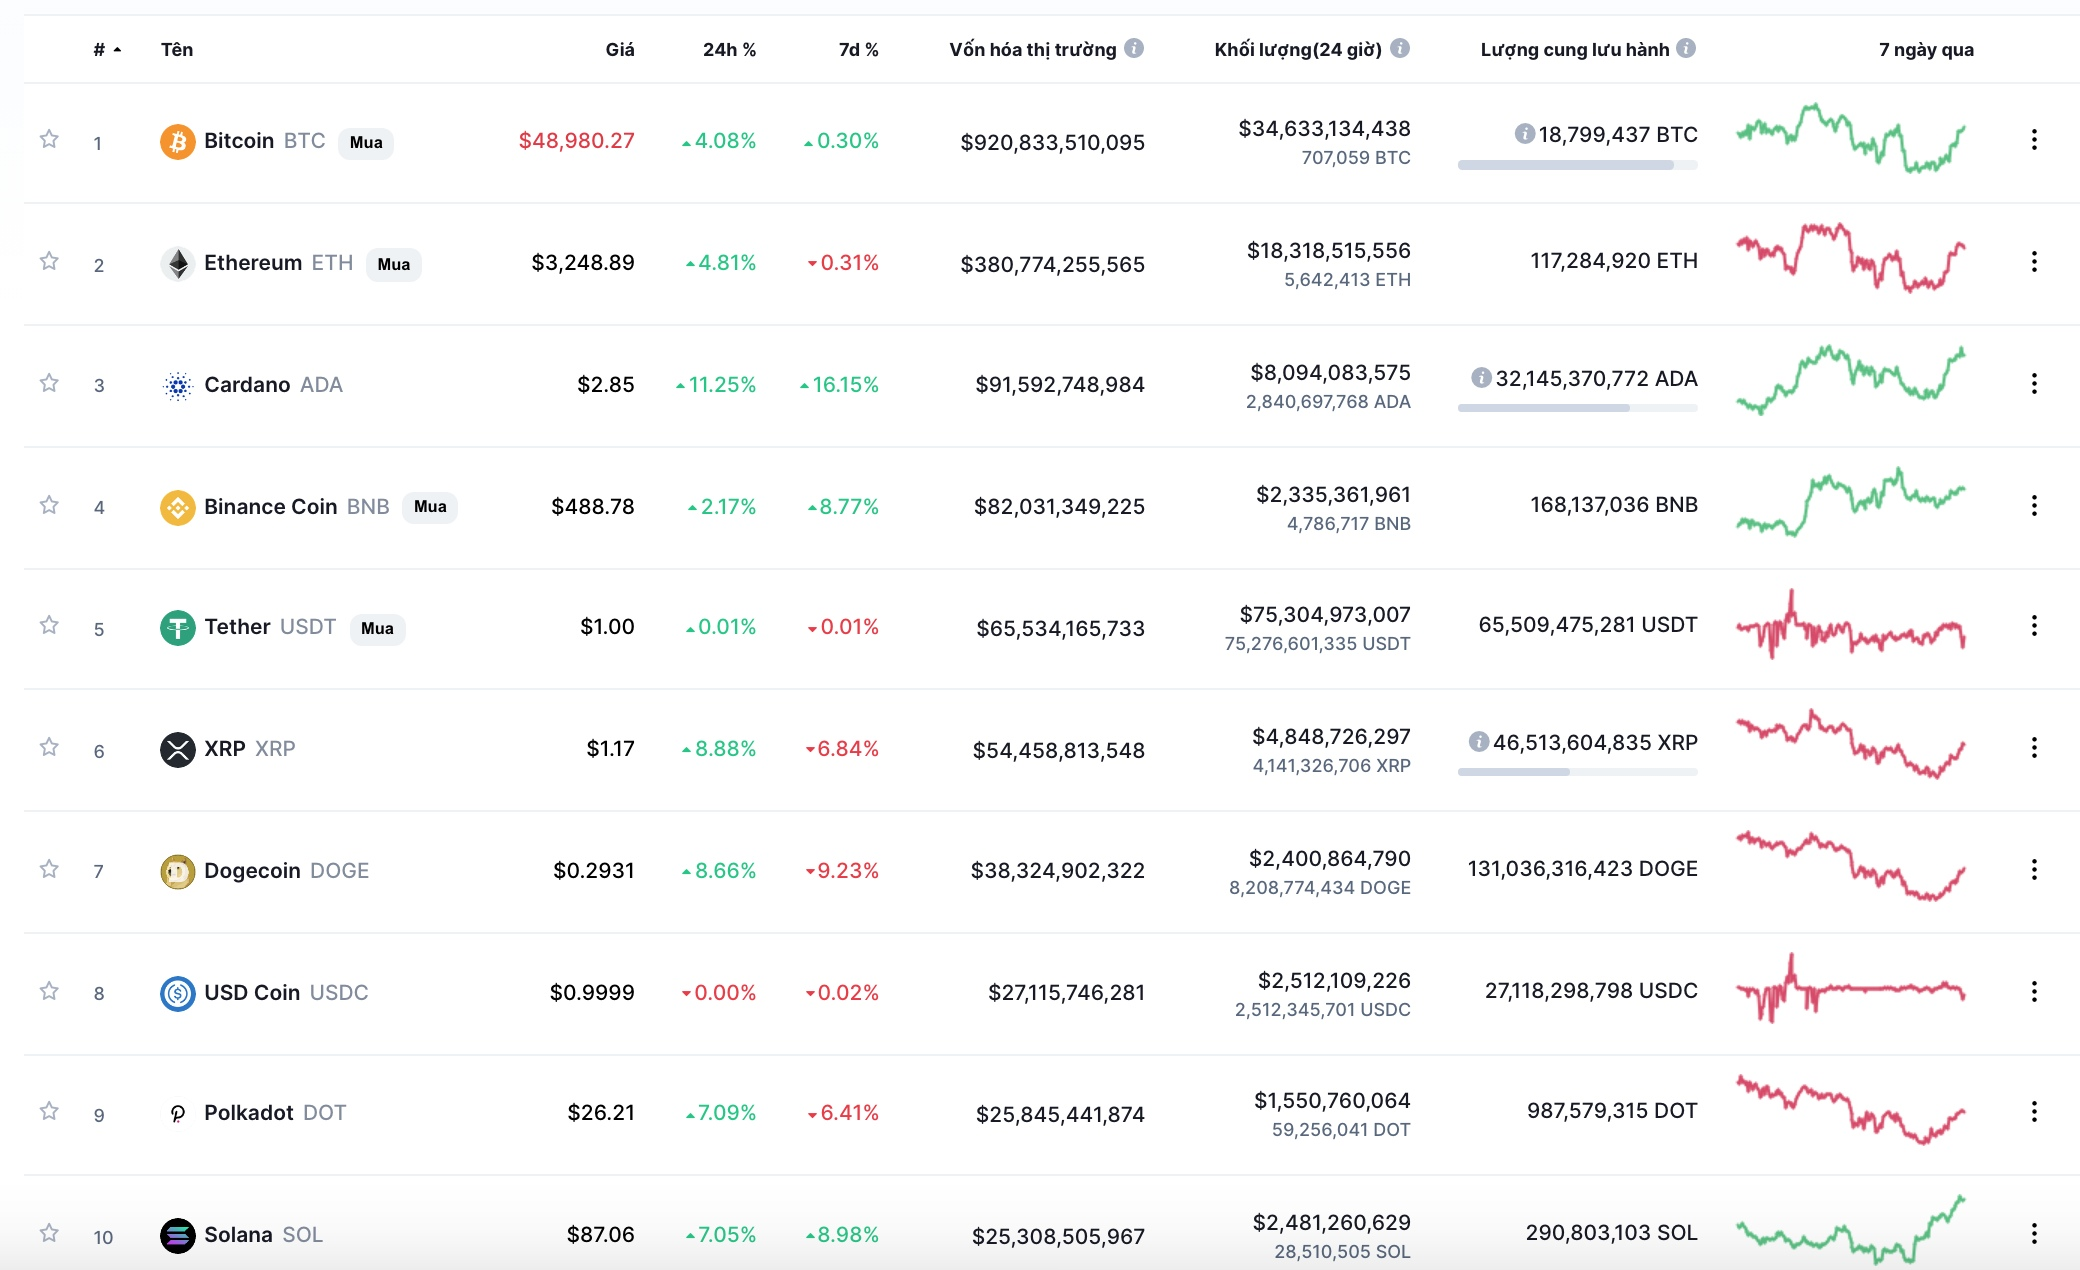Open the USD Coin row's three-dot menu
This screenshot has width=2080, height=1270.
pos(2034,992)
